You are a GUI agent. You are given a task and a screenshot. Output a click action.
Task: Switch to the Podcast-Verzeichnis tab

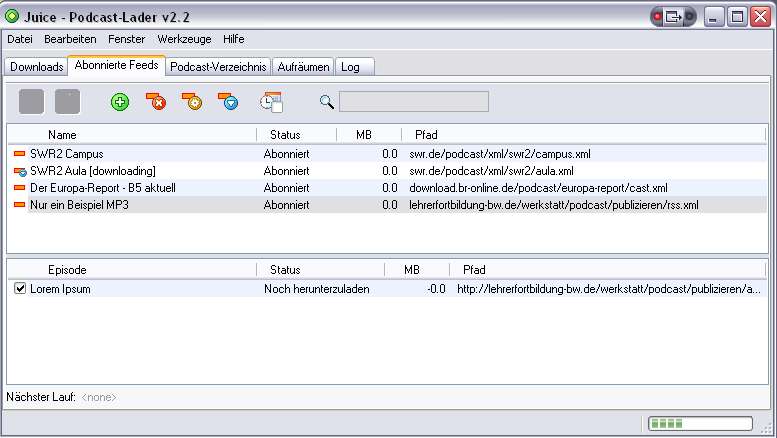[218, 67]
